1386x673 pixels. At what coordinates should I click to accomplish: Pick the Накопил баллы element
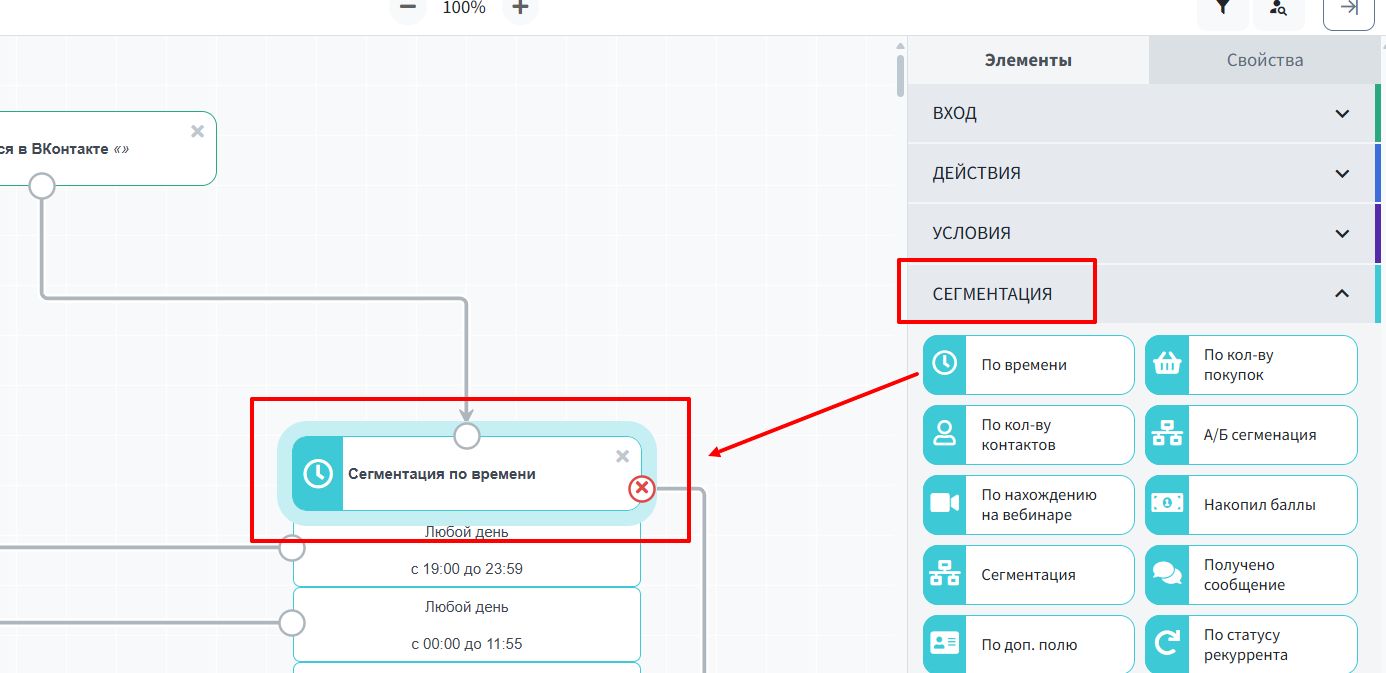[1251, 505]
